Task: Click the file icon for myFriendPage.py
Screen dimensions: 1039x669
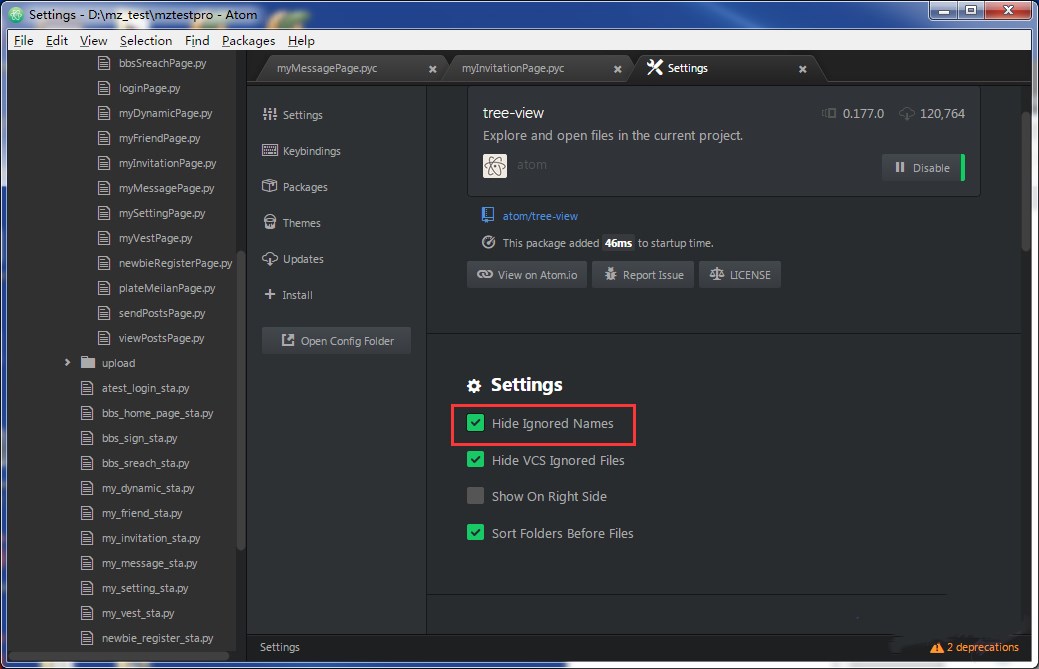Action: tap(104, 138)
